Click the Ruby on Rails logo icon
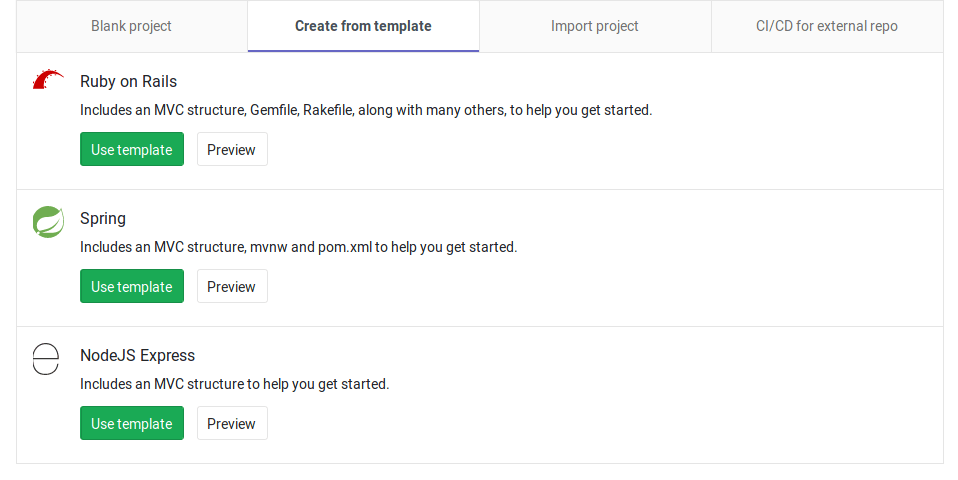Image resolution: width=958 pixels, height=480 pixels. tap(47, 82)
